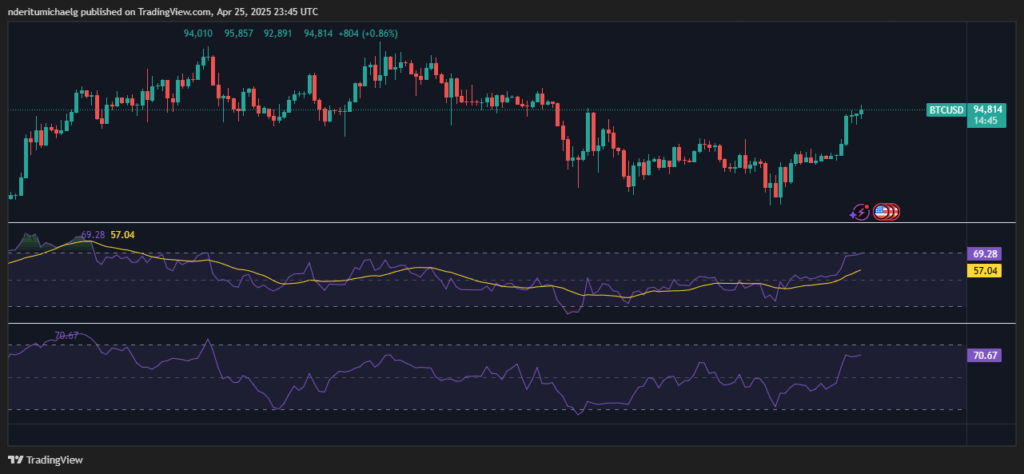Image resolution: width=1024 pixels, height=474 pixels.
Task: Click the +804 (+0.86%) change value
Action: (x=369, y=33)
